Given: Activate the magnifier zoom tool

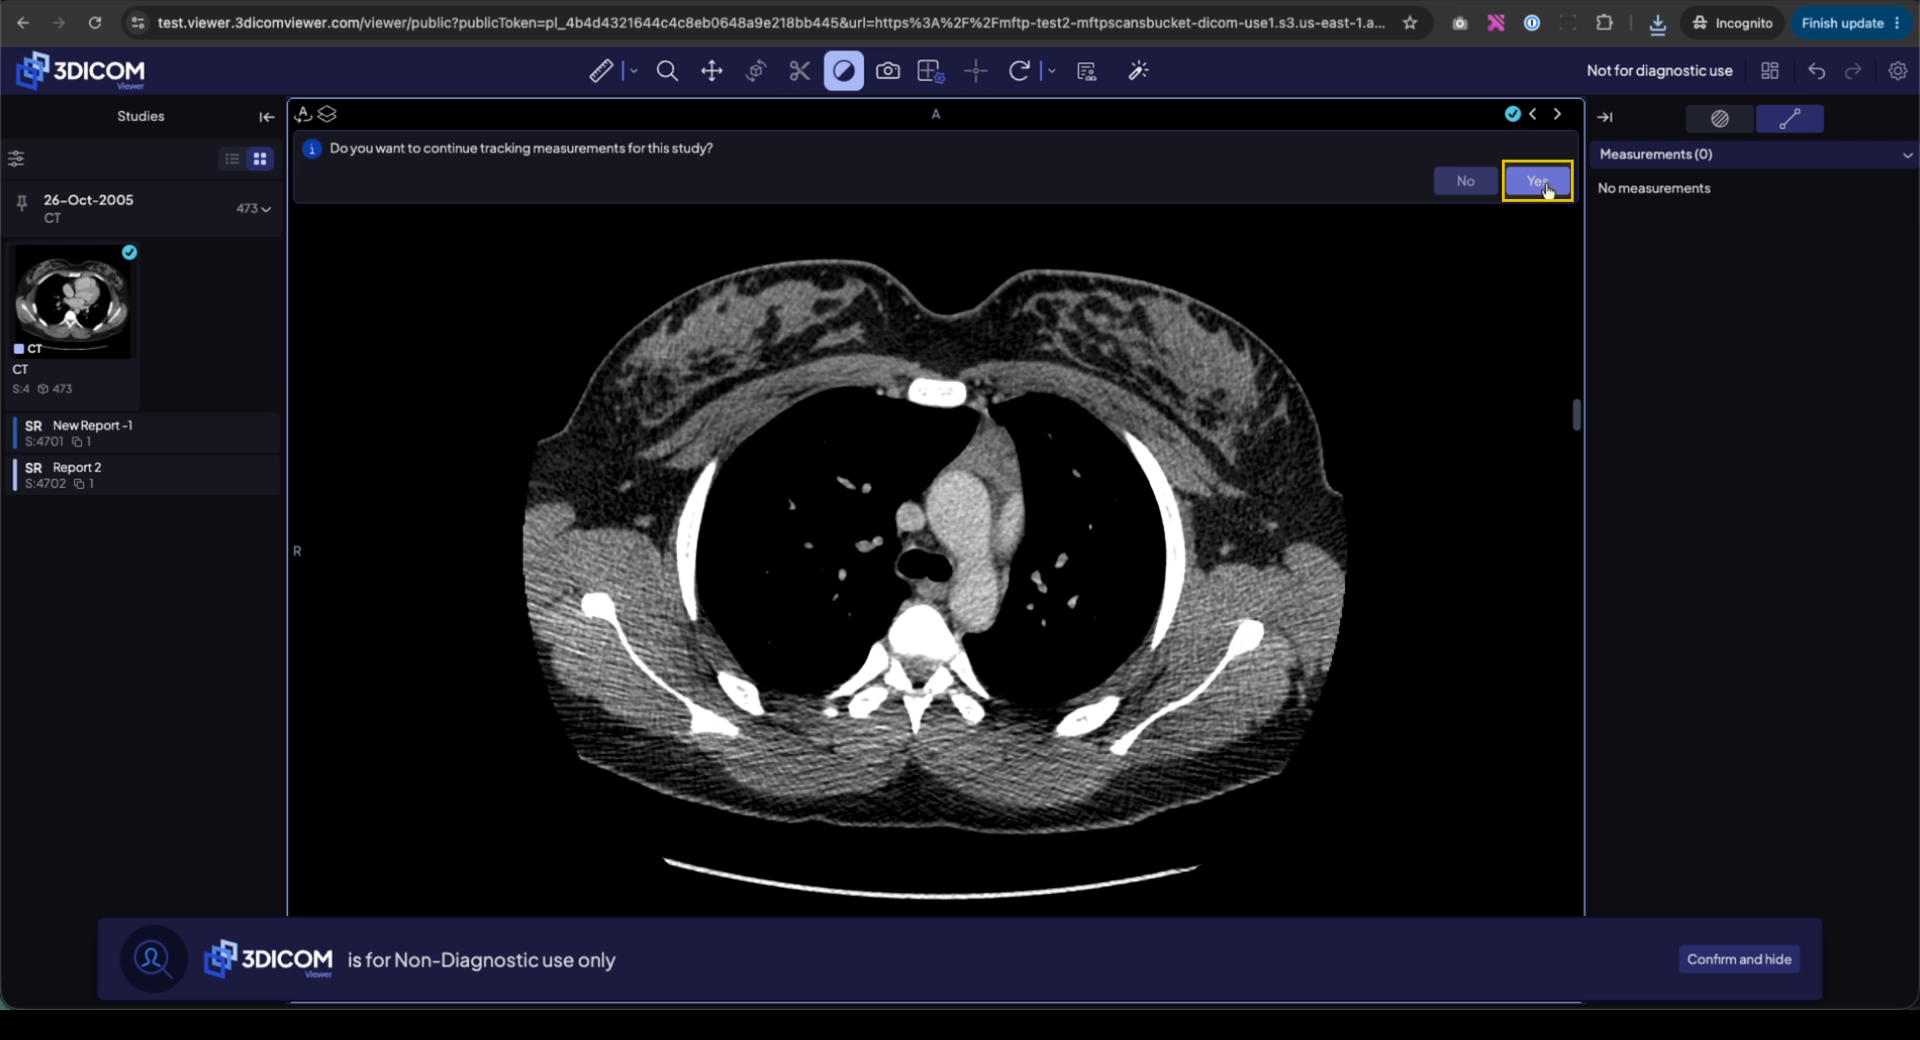Looking at the screenshot, I should pyautogui.click(x=667, y=71).
